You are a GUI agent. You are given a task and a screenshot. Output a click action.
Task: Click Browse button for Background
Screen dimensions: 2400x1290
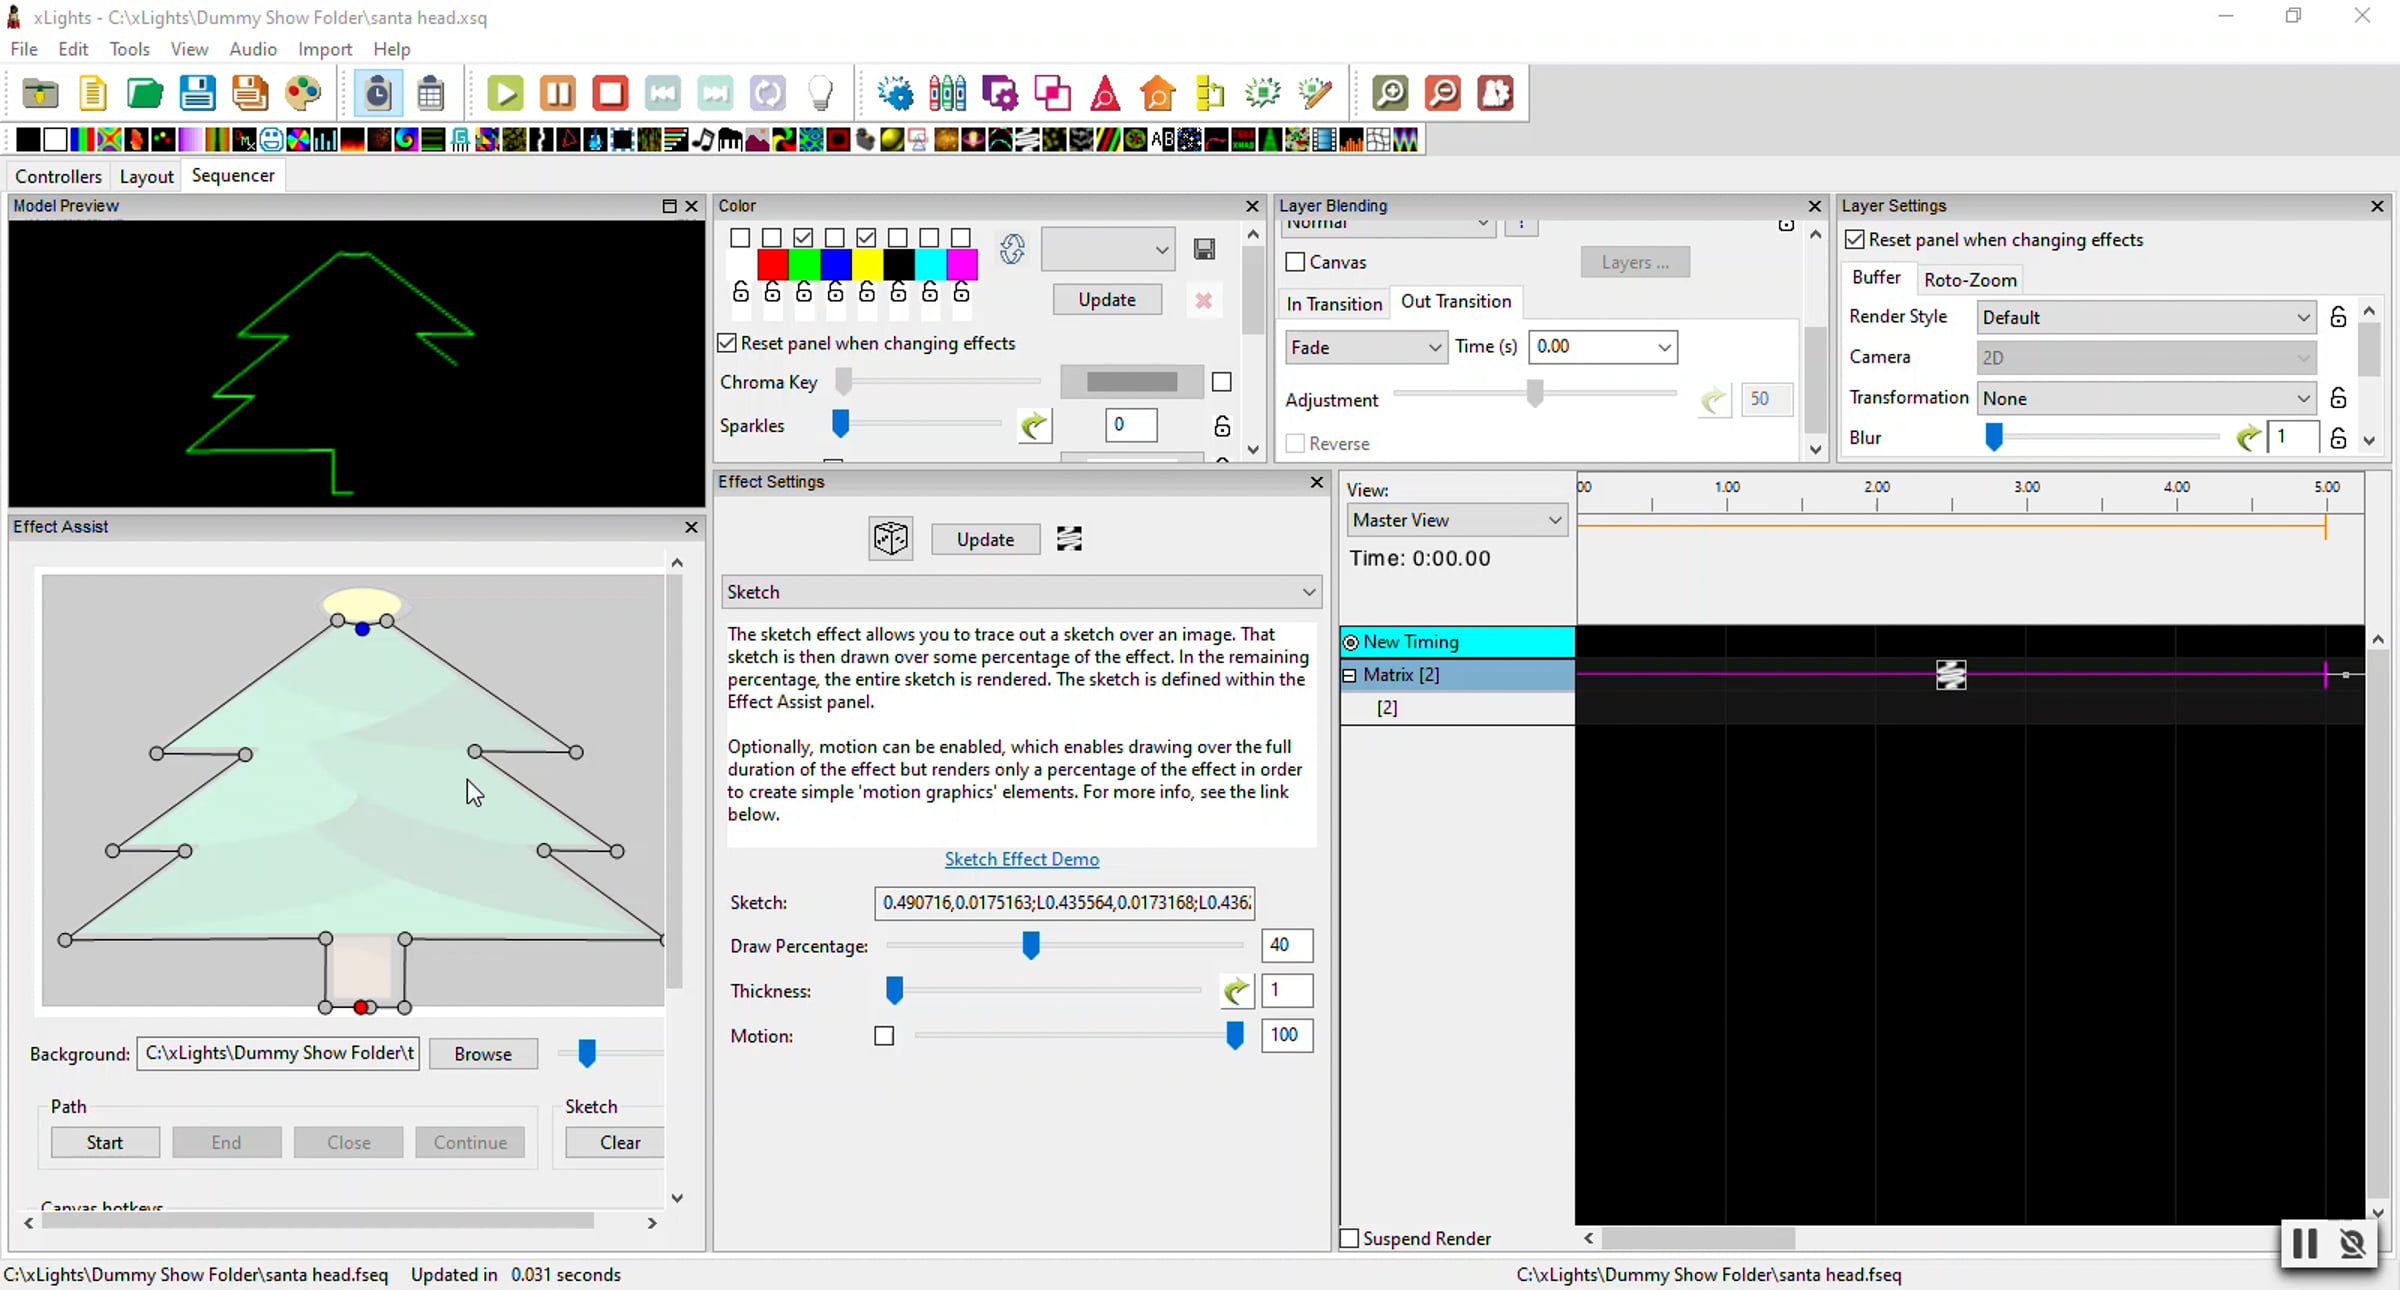pos(483,1054)
